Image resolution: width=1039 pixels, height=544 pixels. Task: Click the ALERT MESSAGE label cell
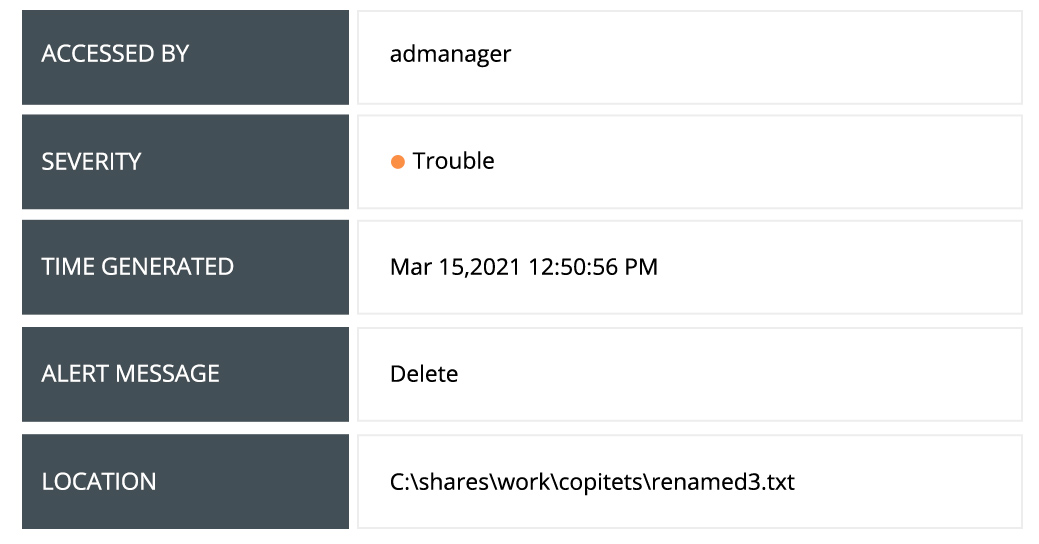(185, 374)
